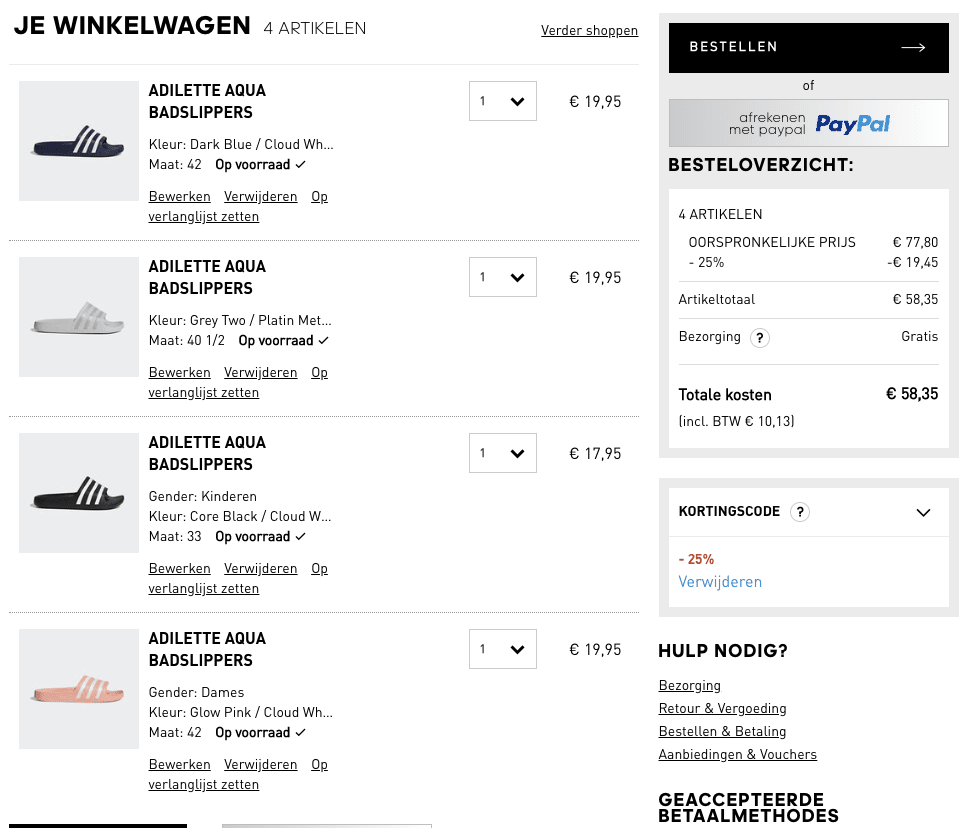Open the black kids Adilette slipper image
The image size is (960, 828).
[79, 493]
